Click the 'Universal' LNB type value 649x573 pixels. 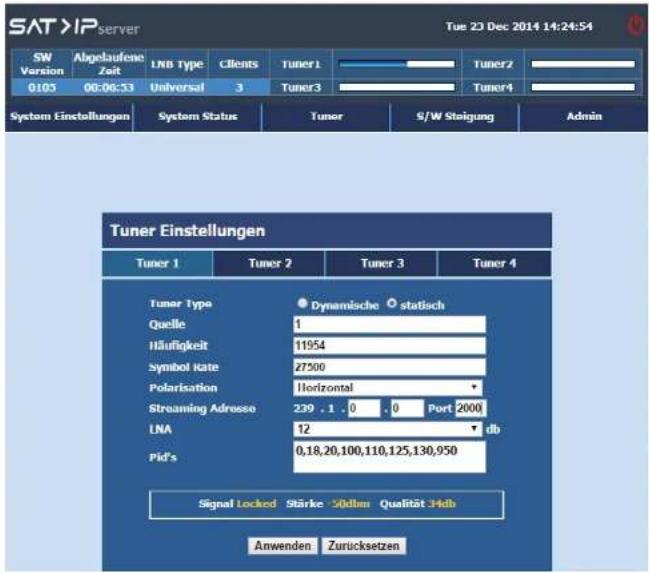coord(177,87)
